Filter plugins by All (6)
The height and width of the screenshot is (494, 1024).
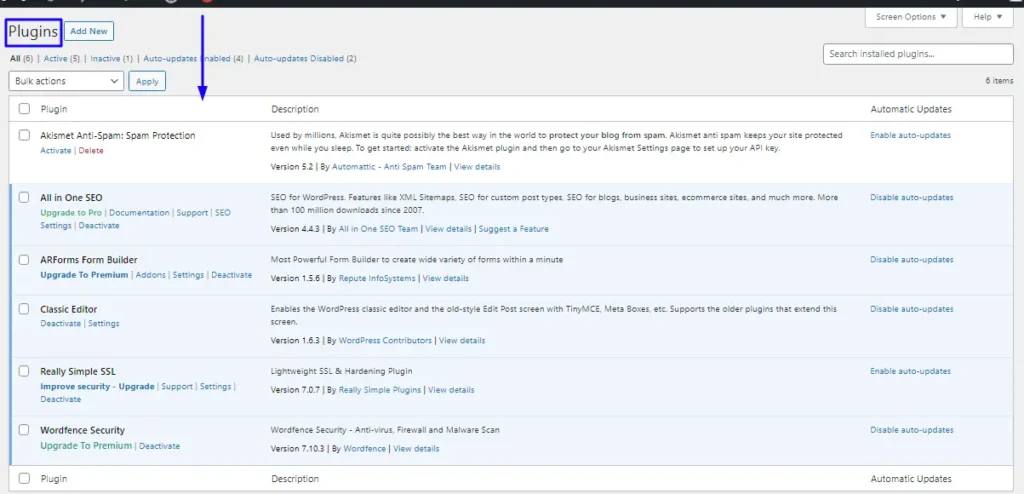coord(22,59)
